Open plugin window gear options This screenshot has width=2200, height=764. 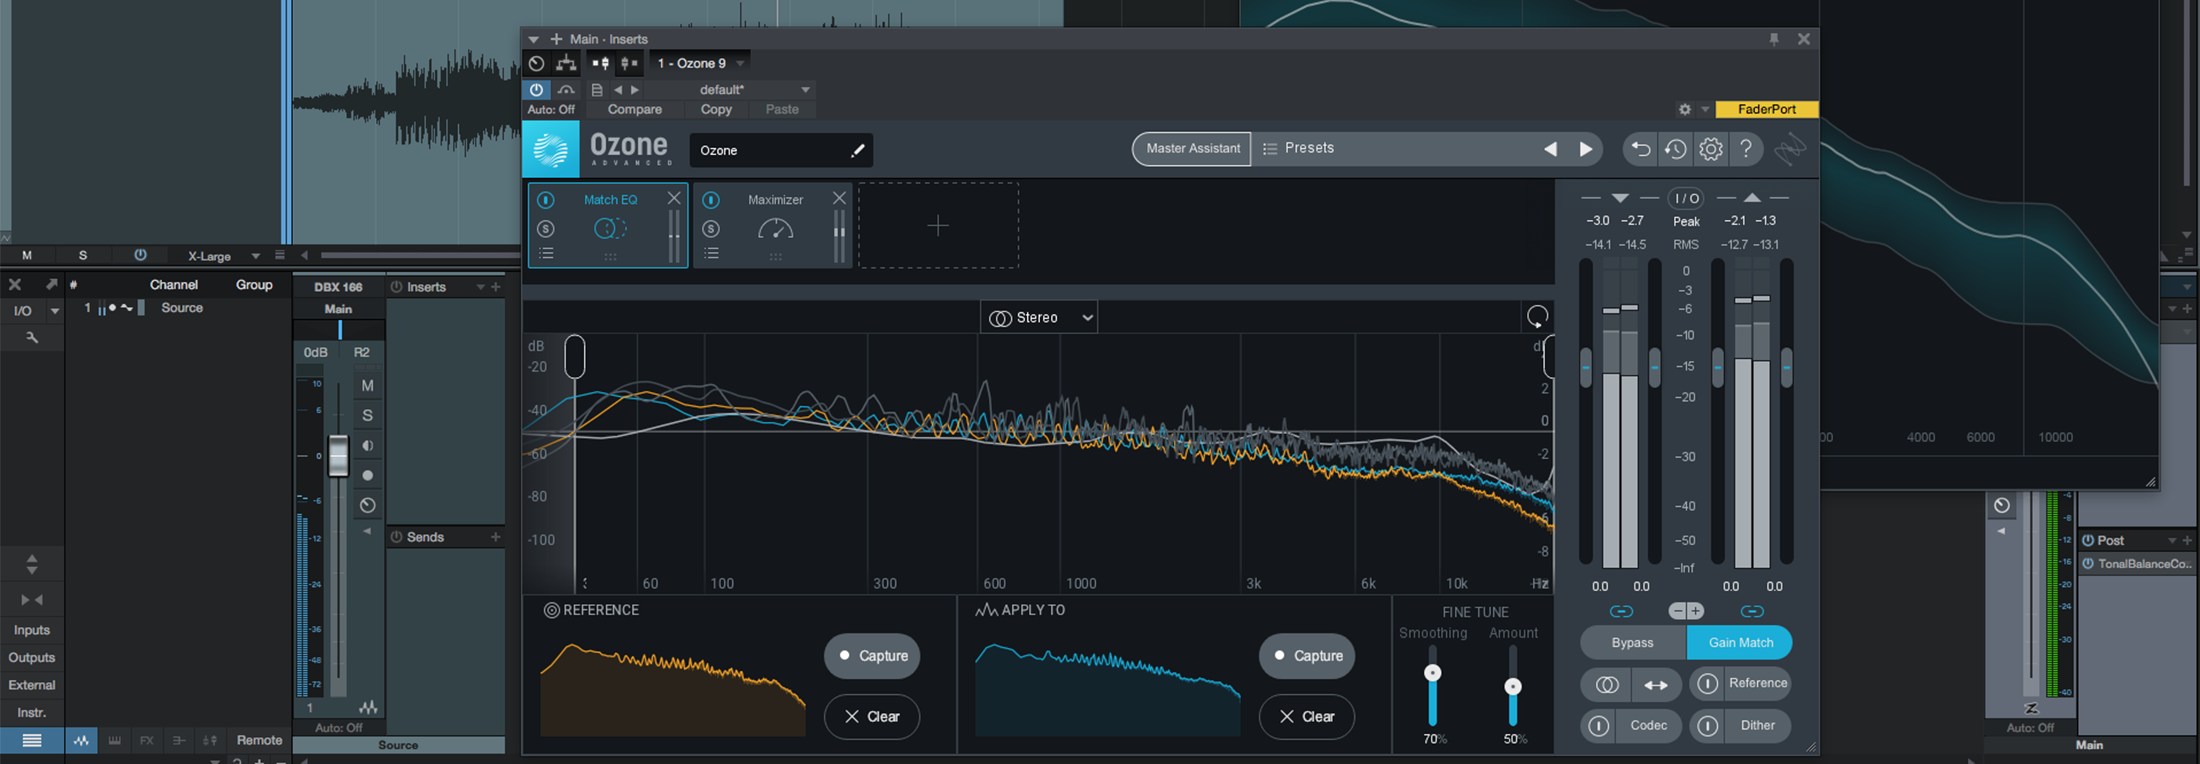(1685, 109)
